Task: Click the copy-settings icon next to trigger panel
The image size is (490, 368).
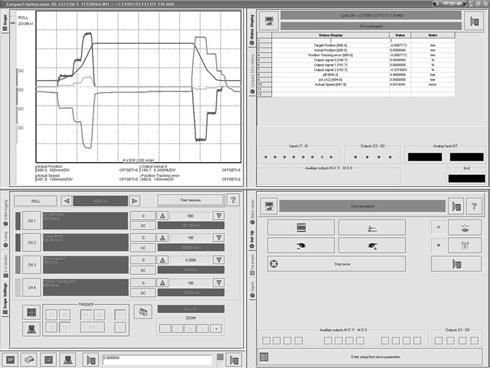Action: tap(143, 312)
